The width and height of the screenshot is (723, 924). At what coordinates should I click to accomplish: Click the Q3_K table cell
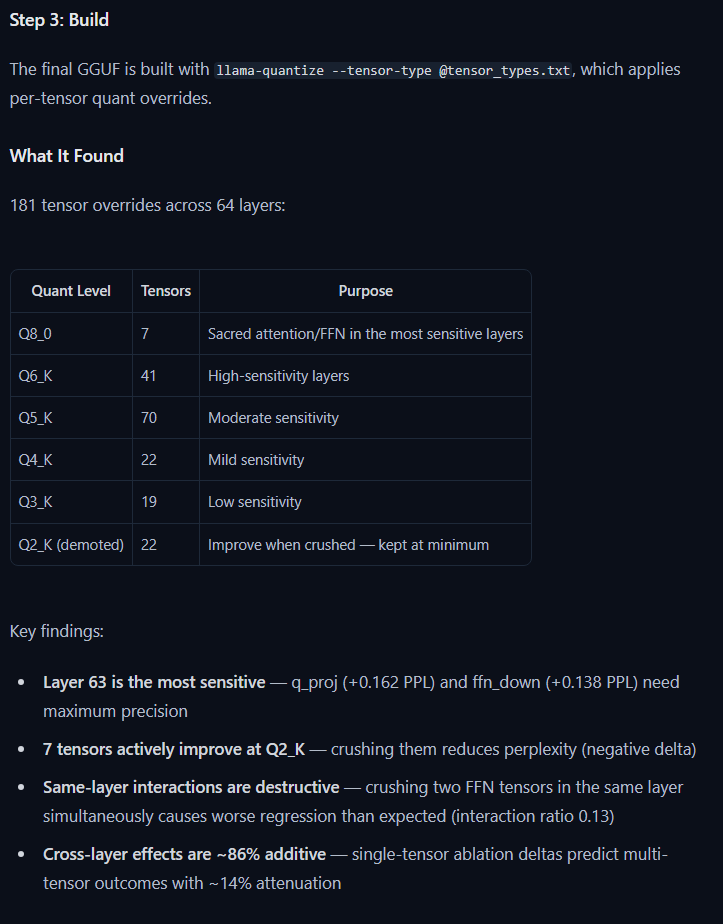[x=71, y=502]
